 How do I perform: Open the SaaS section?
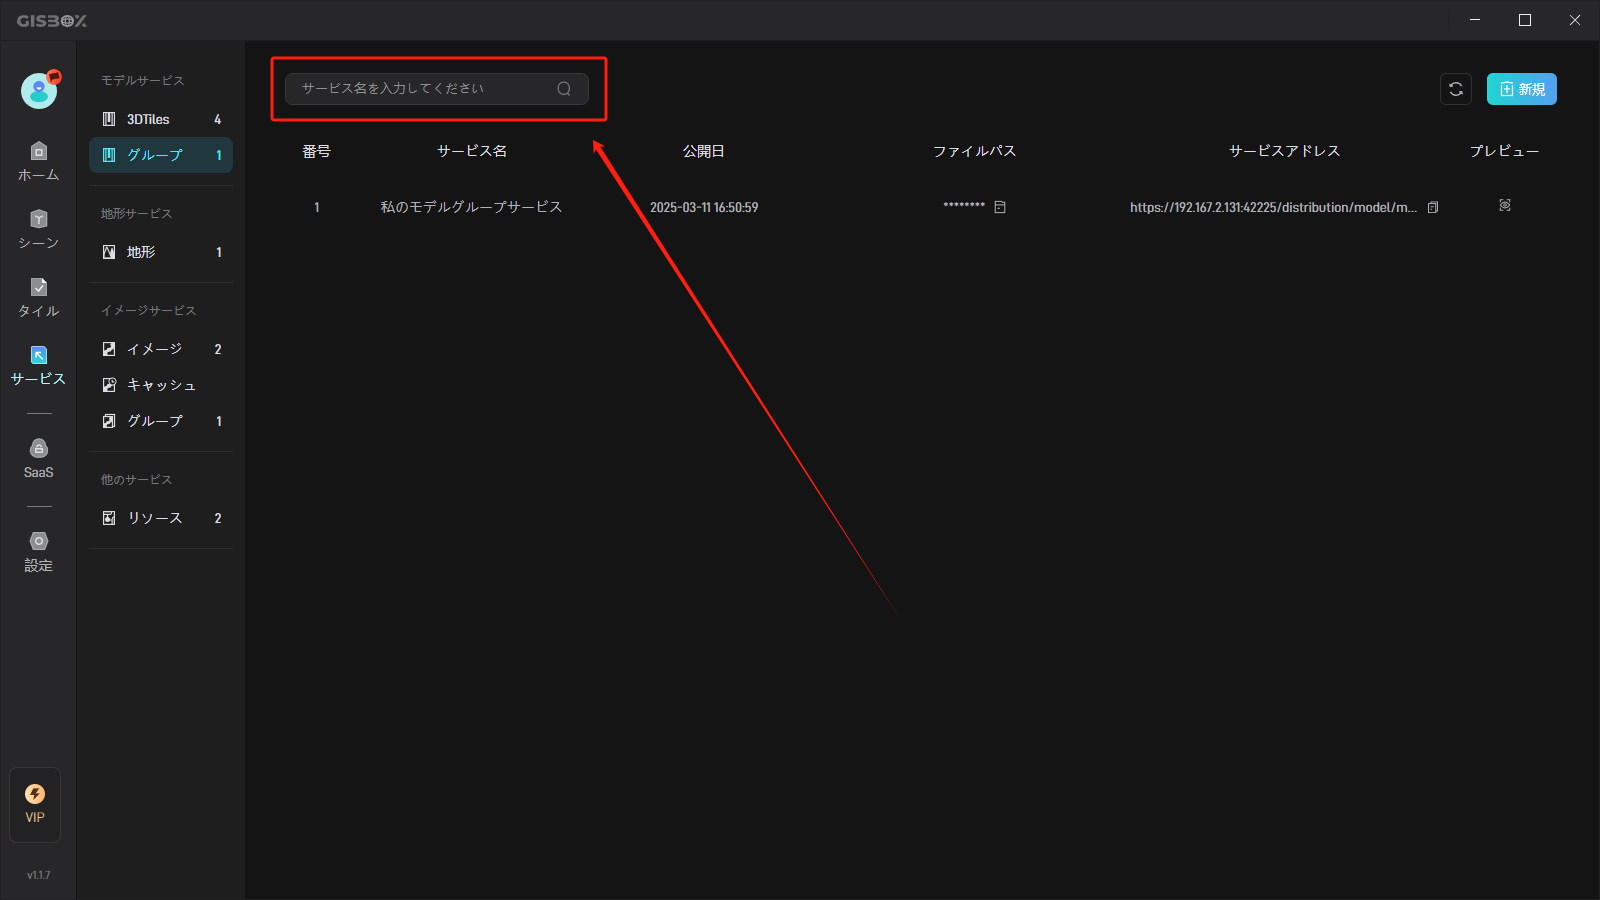pyautogui.click(x=38, y=459)
